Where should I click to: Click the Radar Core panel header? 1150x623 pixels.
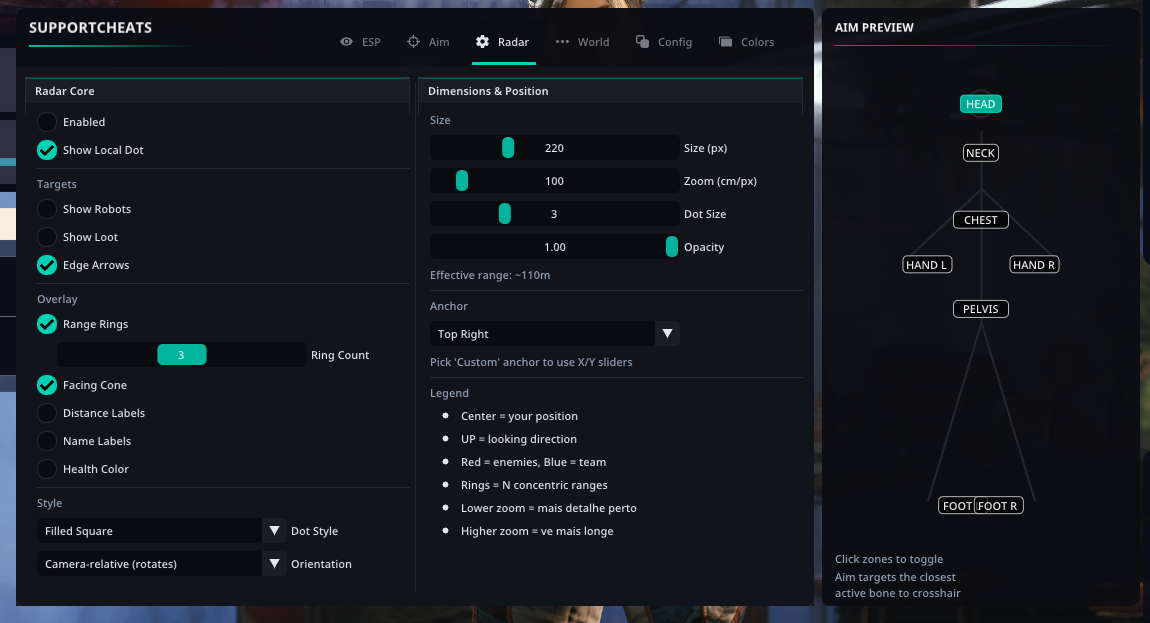(x=217, y=91)
